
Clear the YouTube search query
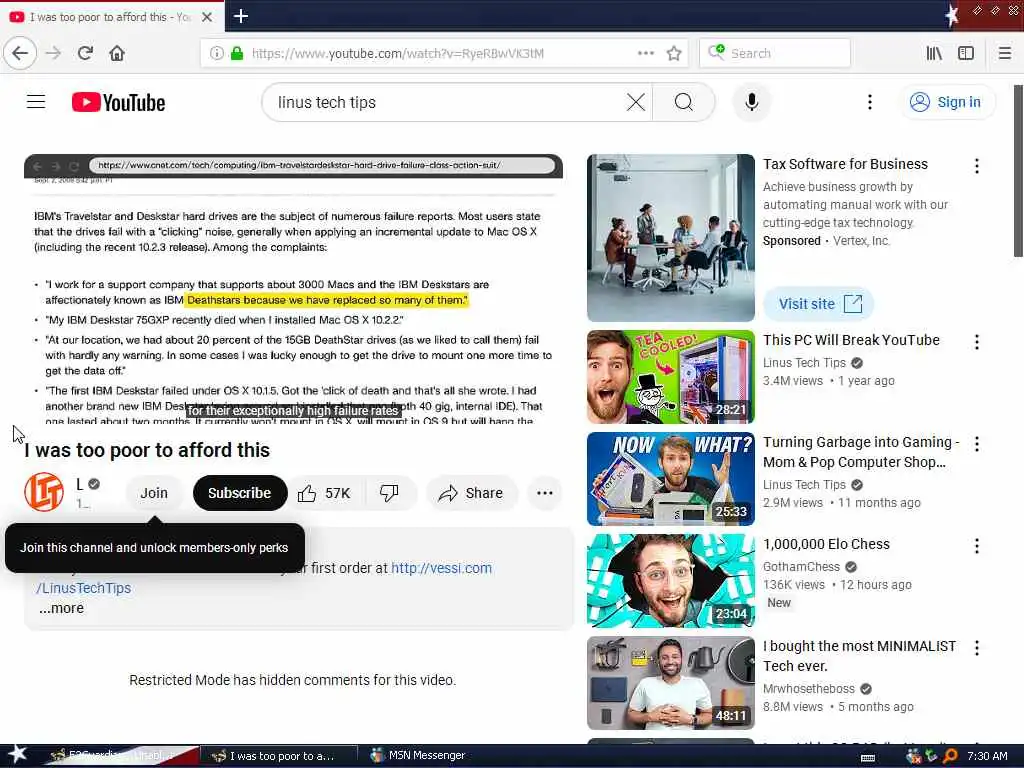635,102
